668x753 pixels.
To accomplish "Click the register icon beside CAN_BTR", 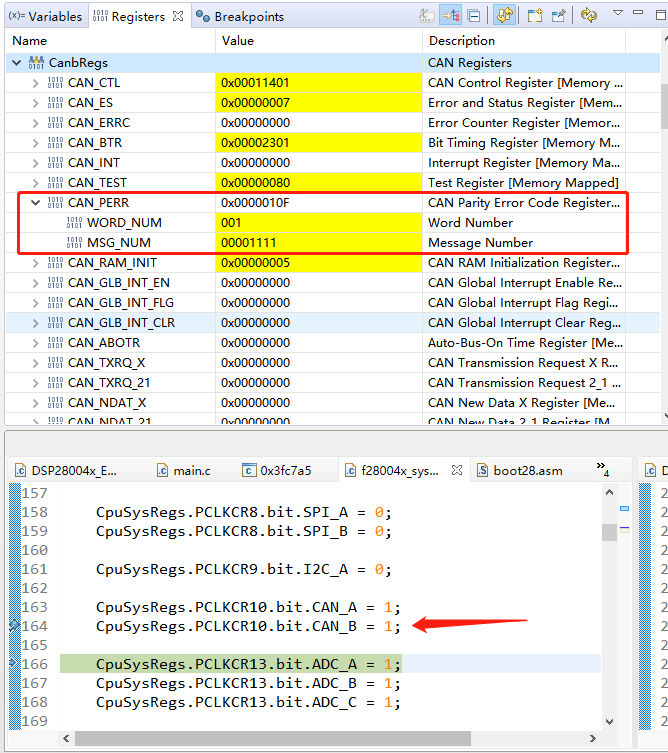I will pyautogui.click(x=55, y=143).
